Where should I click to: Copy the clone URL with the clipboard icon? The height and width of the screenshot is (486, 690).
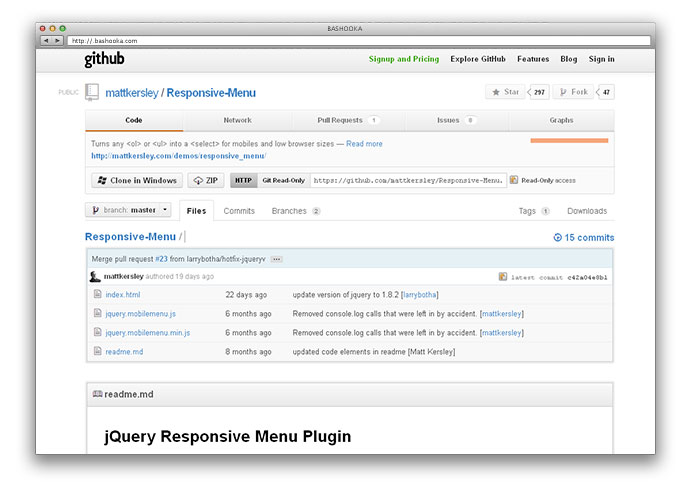(514, 180)
